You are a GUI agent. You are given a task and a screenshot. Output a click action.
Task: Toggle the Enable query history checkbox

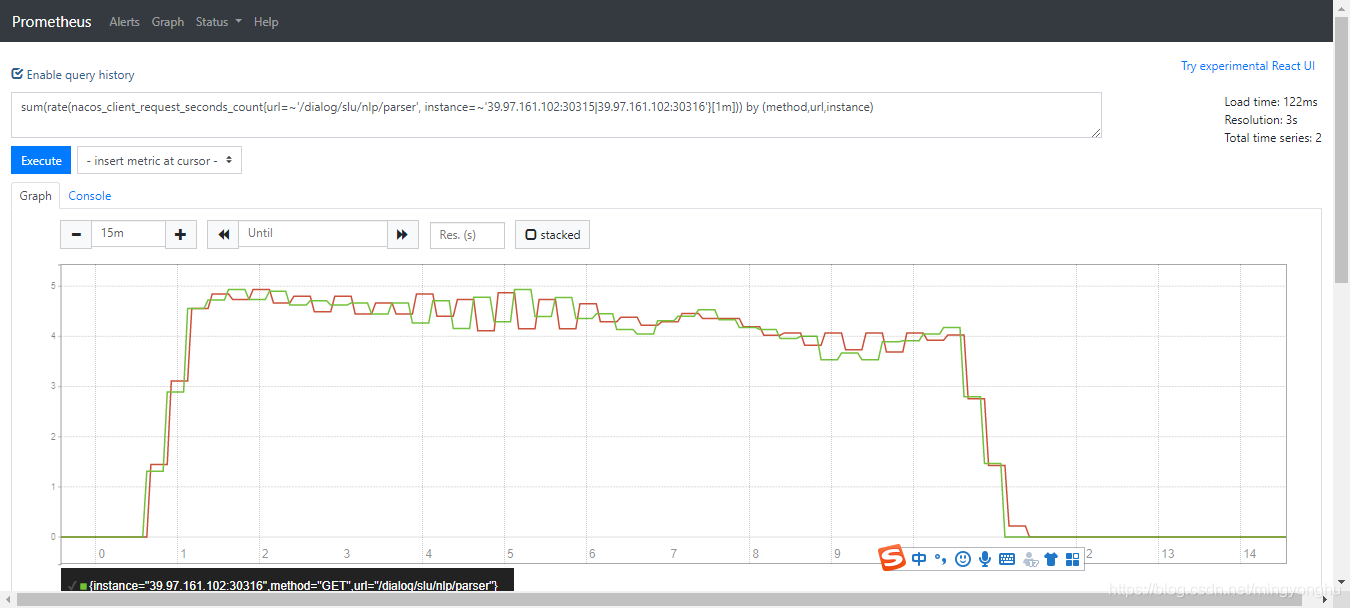point(16,73)
